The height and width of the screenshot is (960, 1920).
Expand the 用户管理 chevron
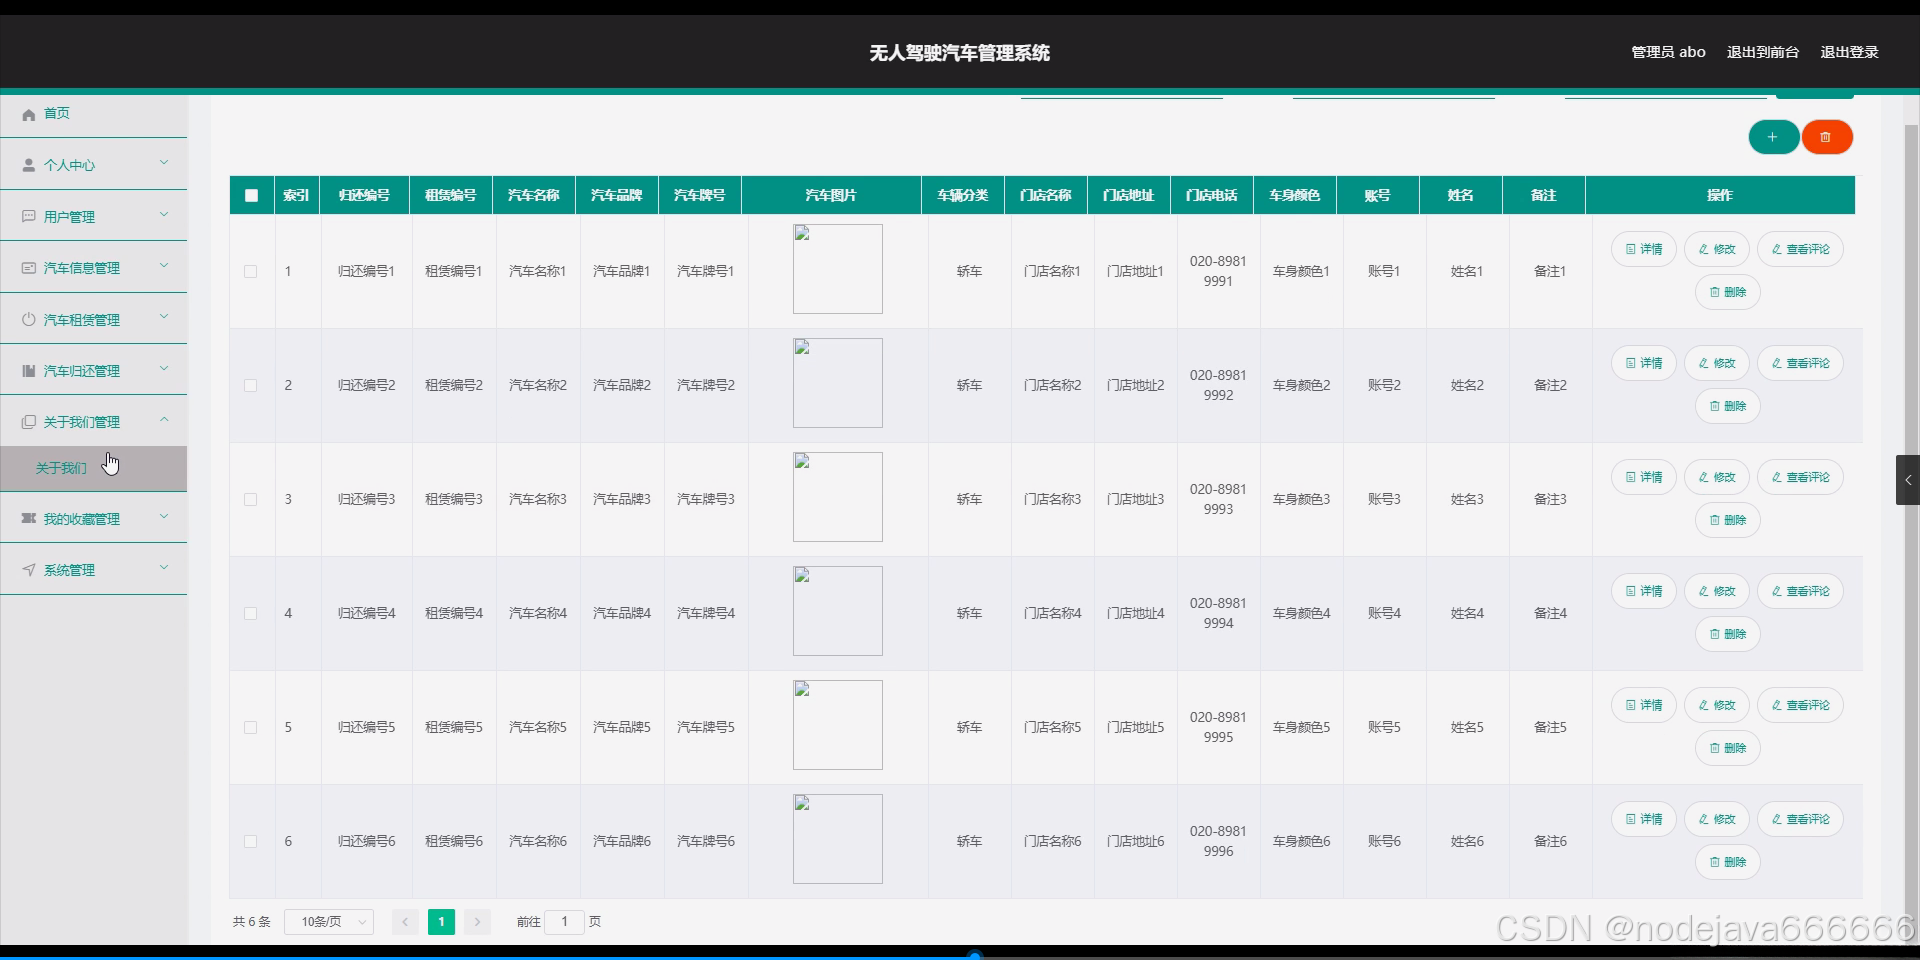(x=164, y=215)
